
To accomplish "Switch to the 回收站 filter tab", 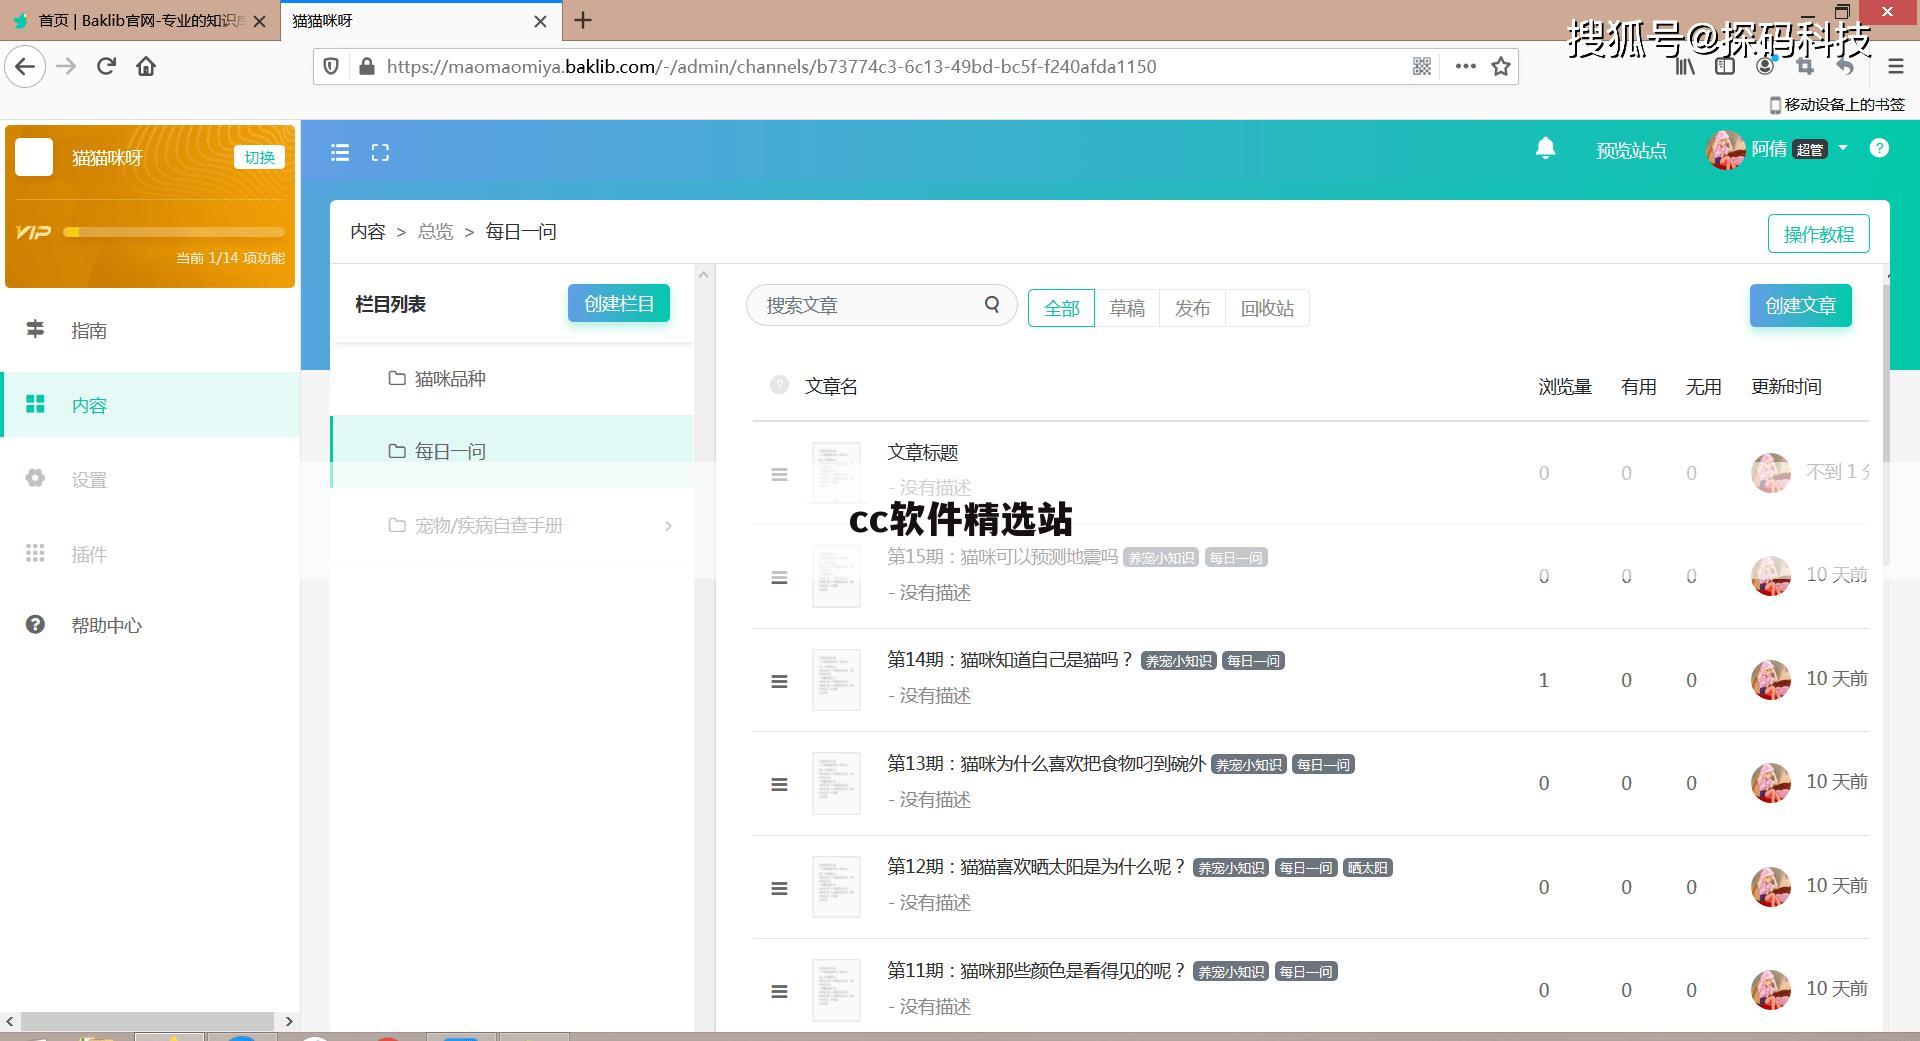I will (x=1267, y=308).
